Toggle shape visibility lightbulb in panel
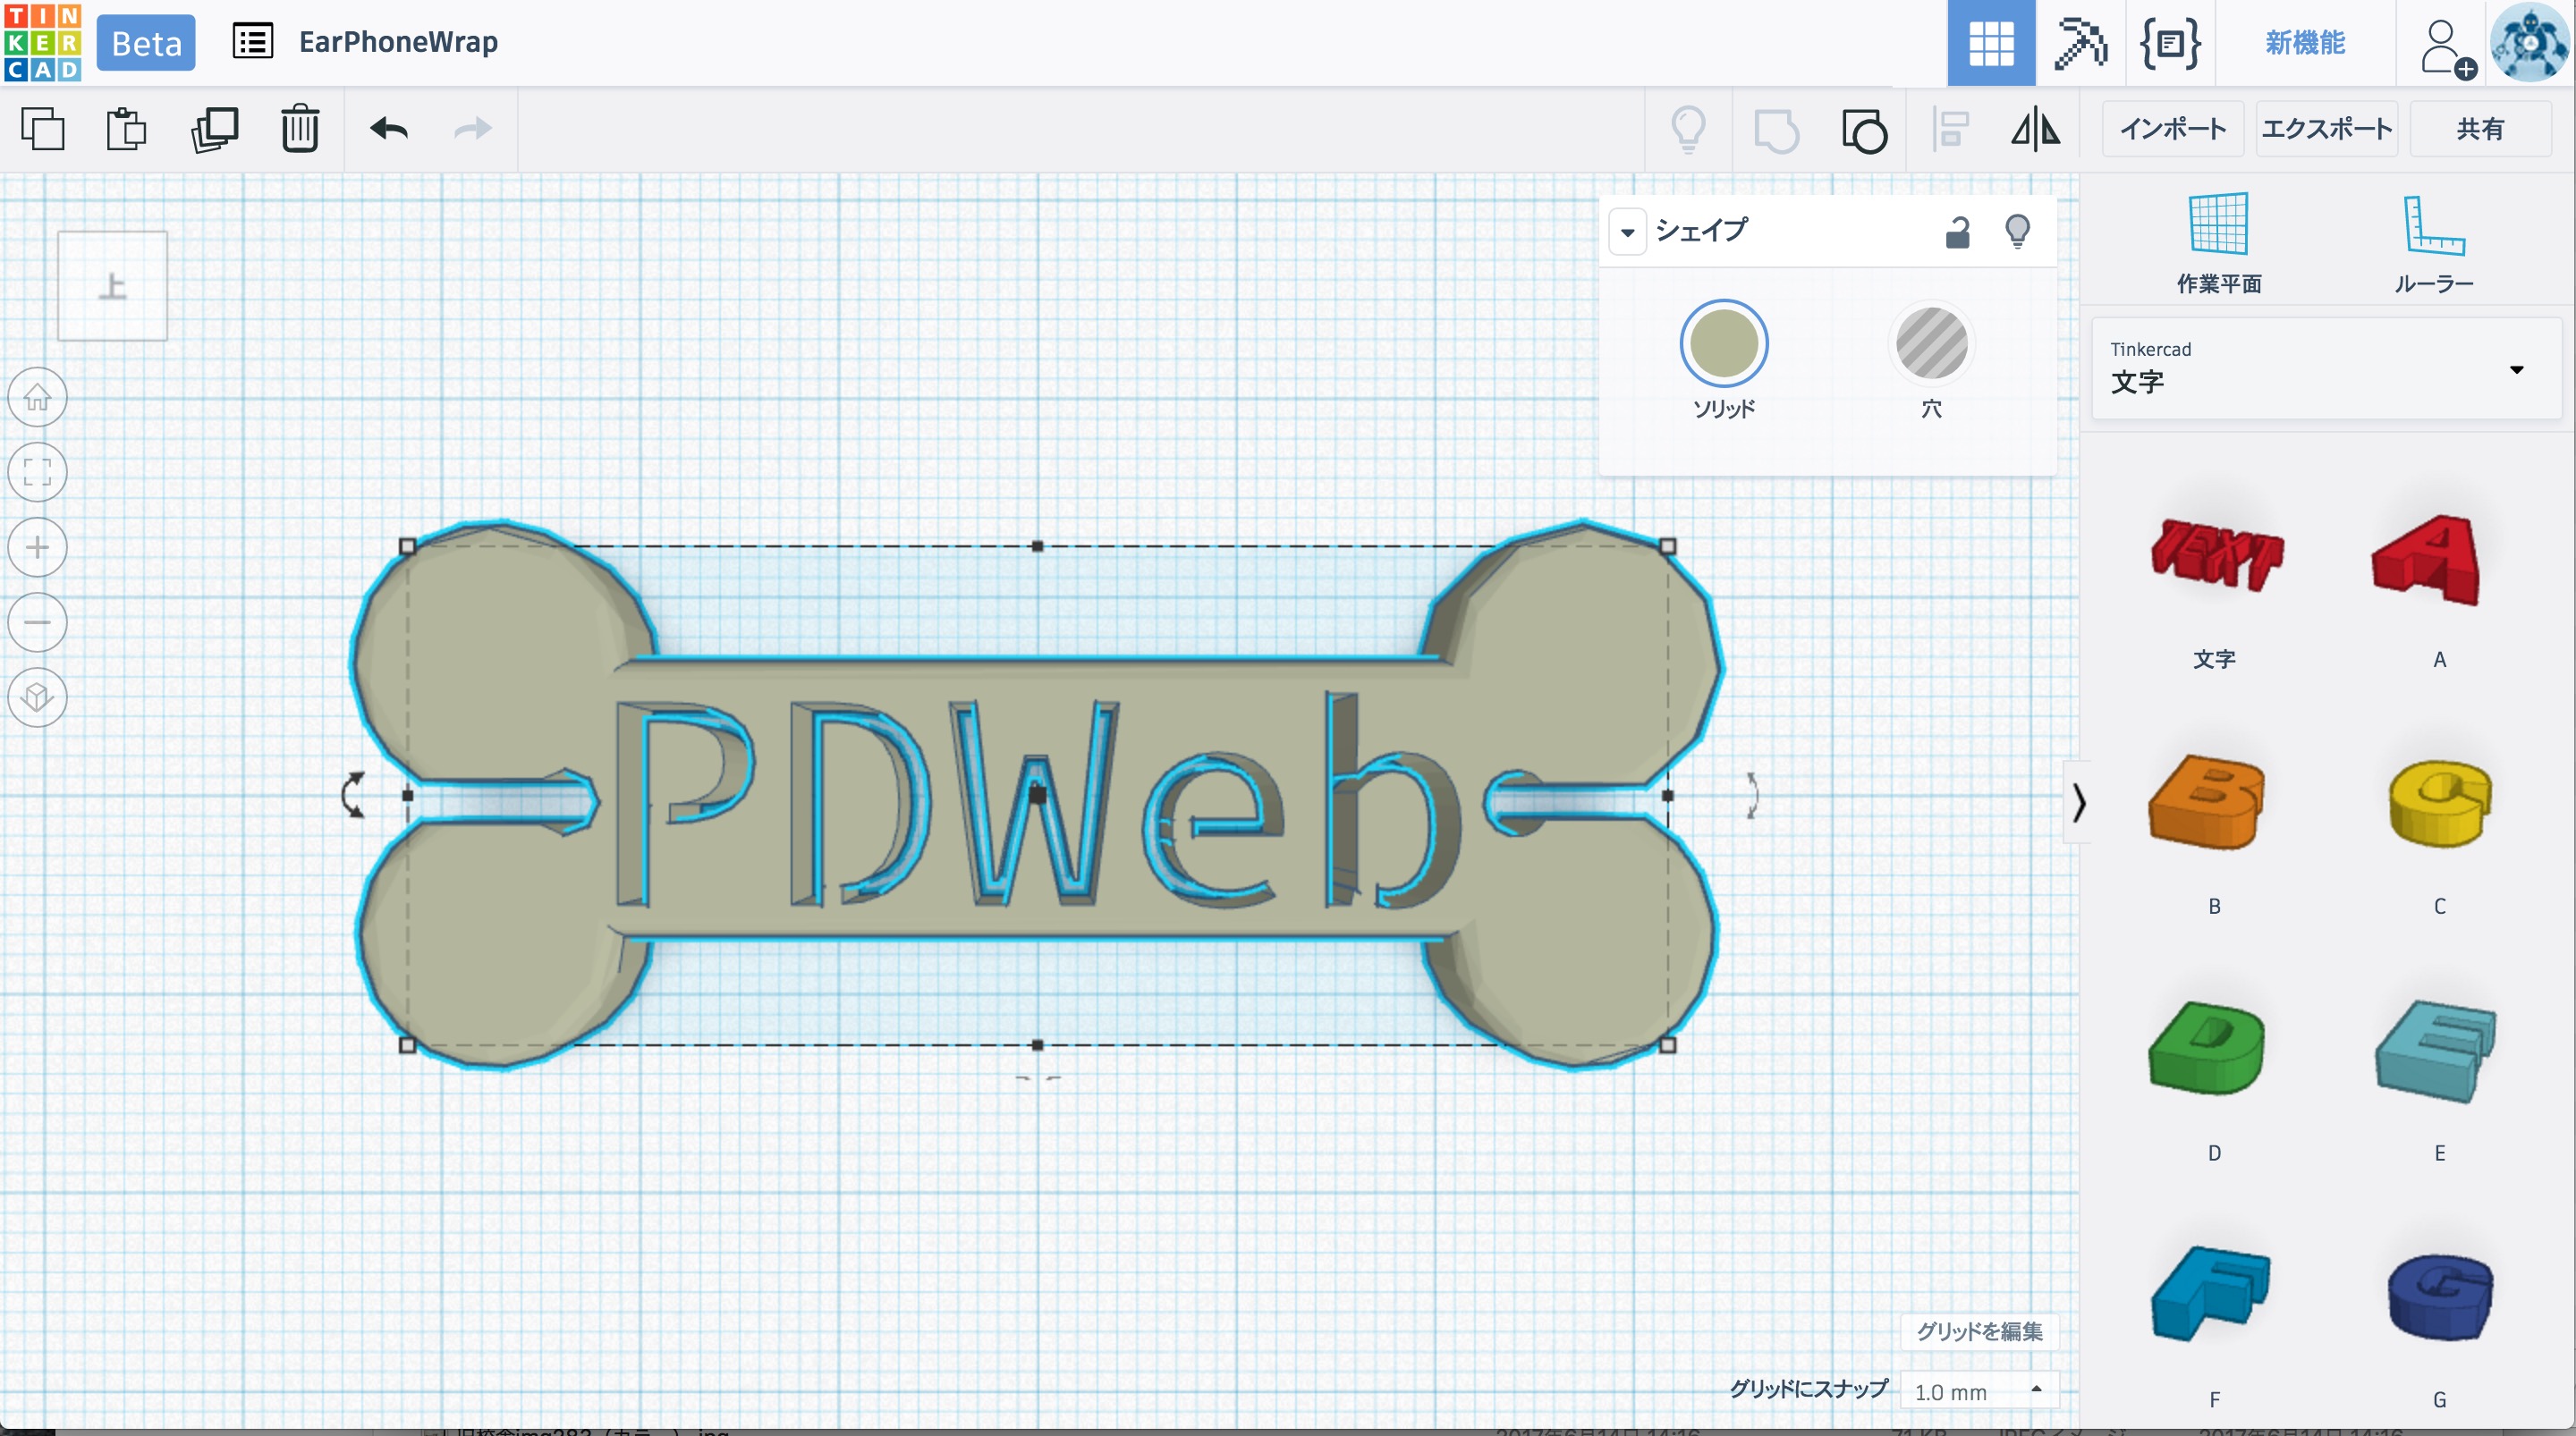Image resolution: width=2576 pixels, height=1436 pixels. (2017, 232)
